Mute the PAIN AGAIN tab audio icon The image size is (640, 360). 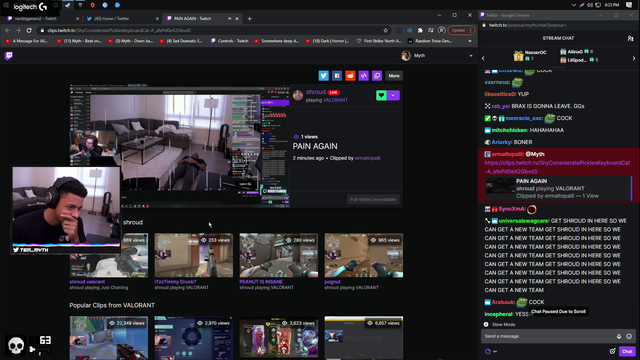pyautogui.click(x=229, y=19)
